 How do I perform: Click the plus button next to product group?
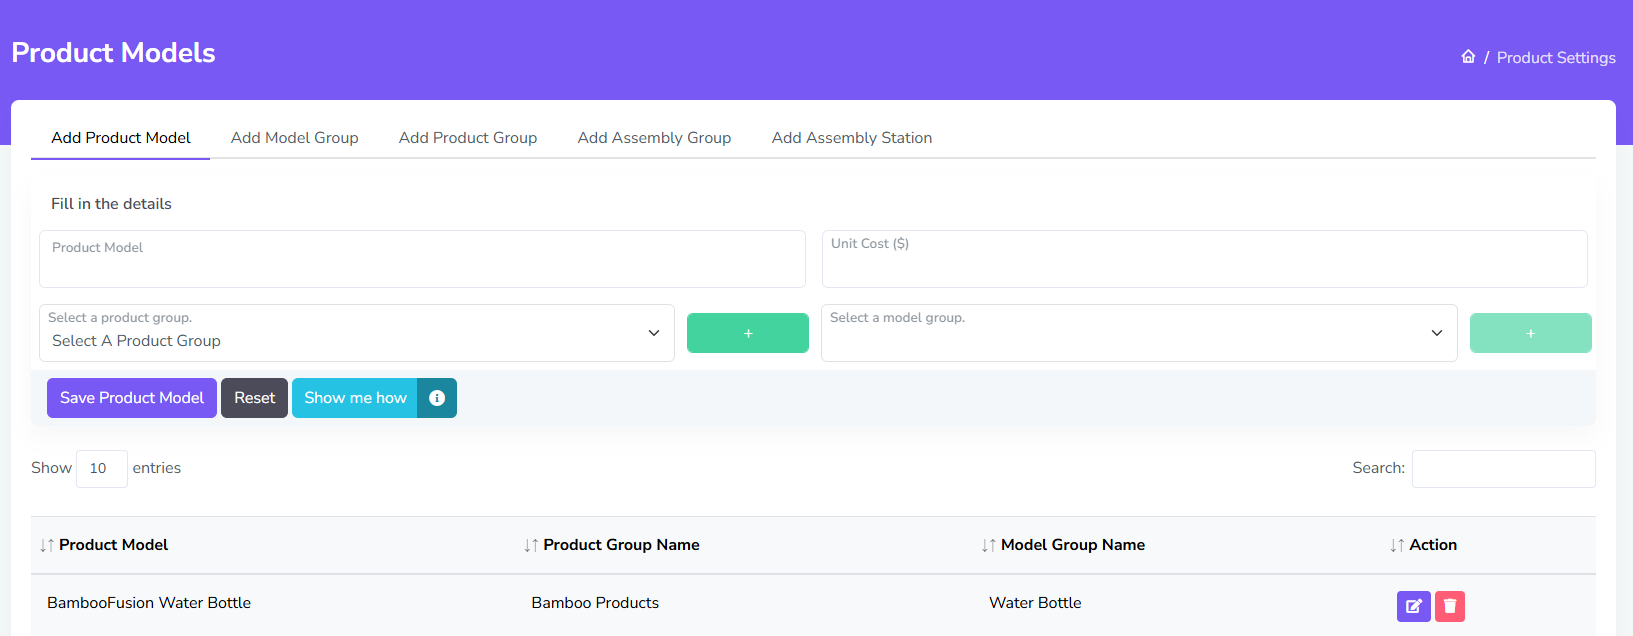(x=747, y=333)
